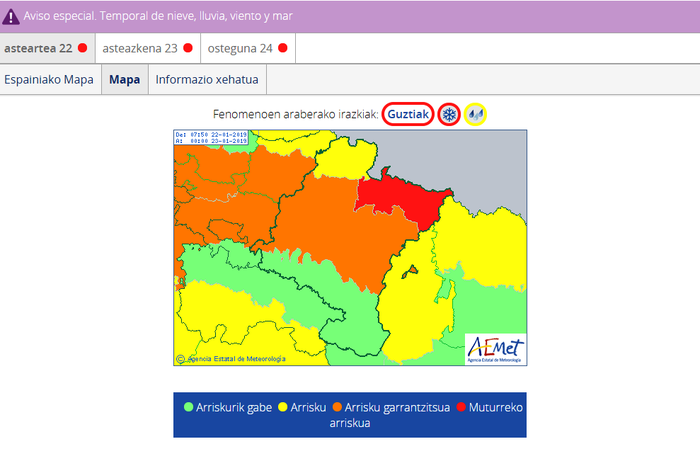This screenshot has height=461, width=700.
Task: Click the Guztiak all-phenomena filter button
Action: click(x=408, y=115)
